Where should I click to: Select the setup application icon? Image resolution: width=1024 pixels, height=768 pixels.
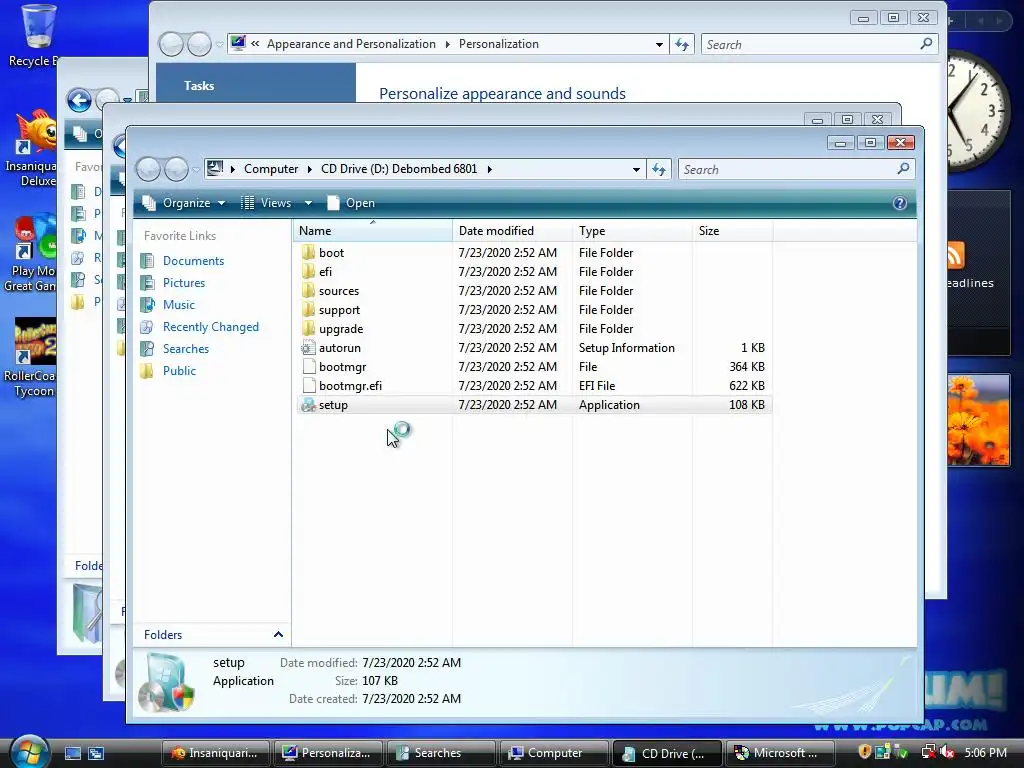point(308,405)
